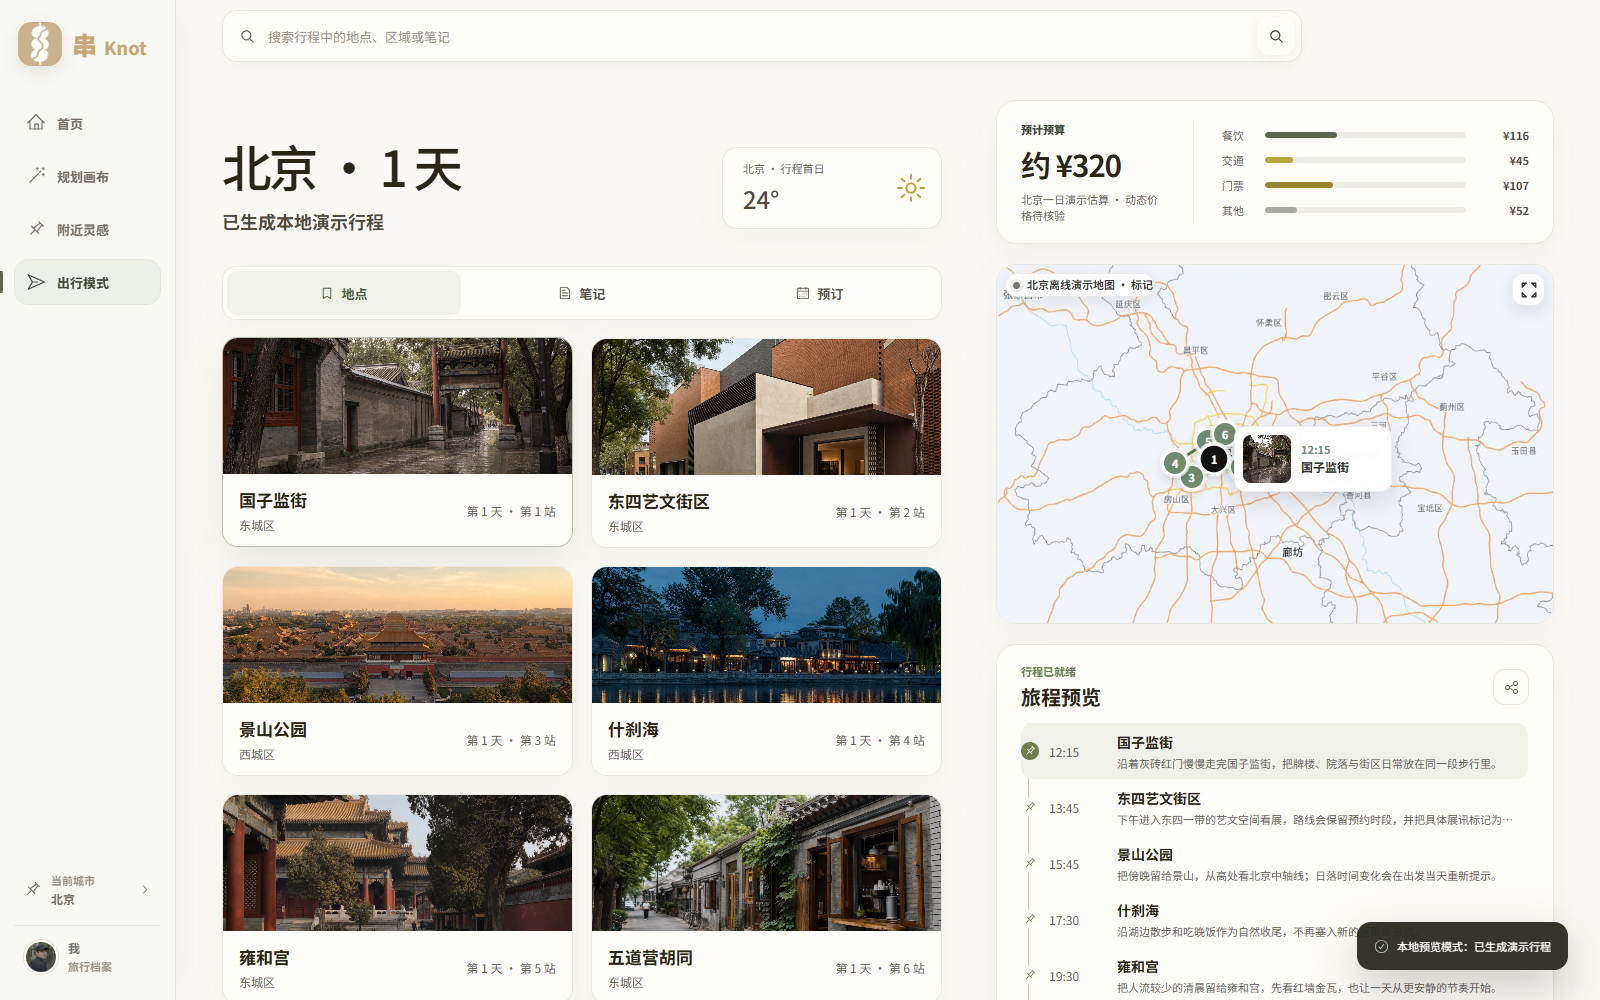Click the 24° temperature reading
The height and width of the screenshot is (1000, 1600).
(761, 200)
